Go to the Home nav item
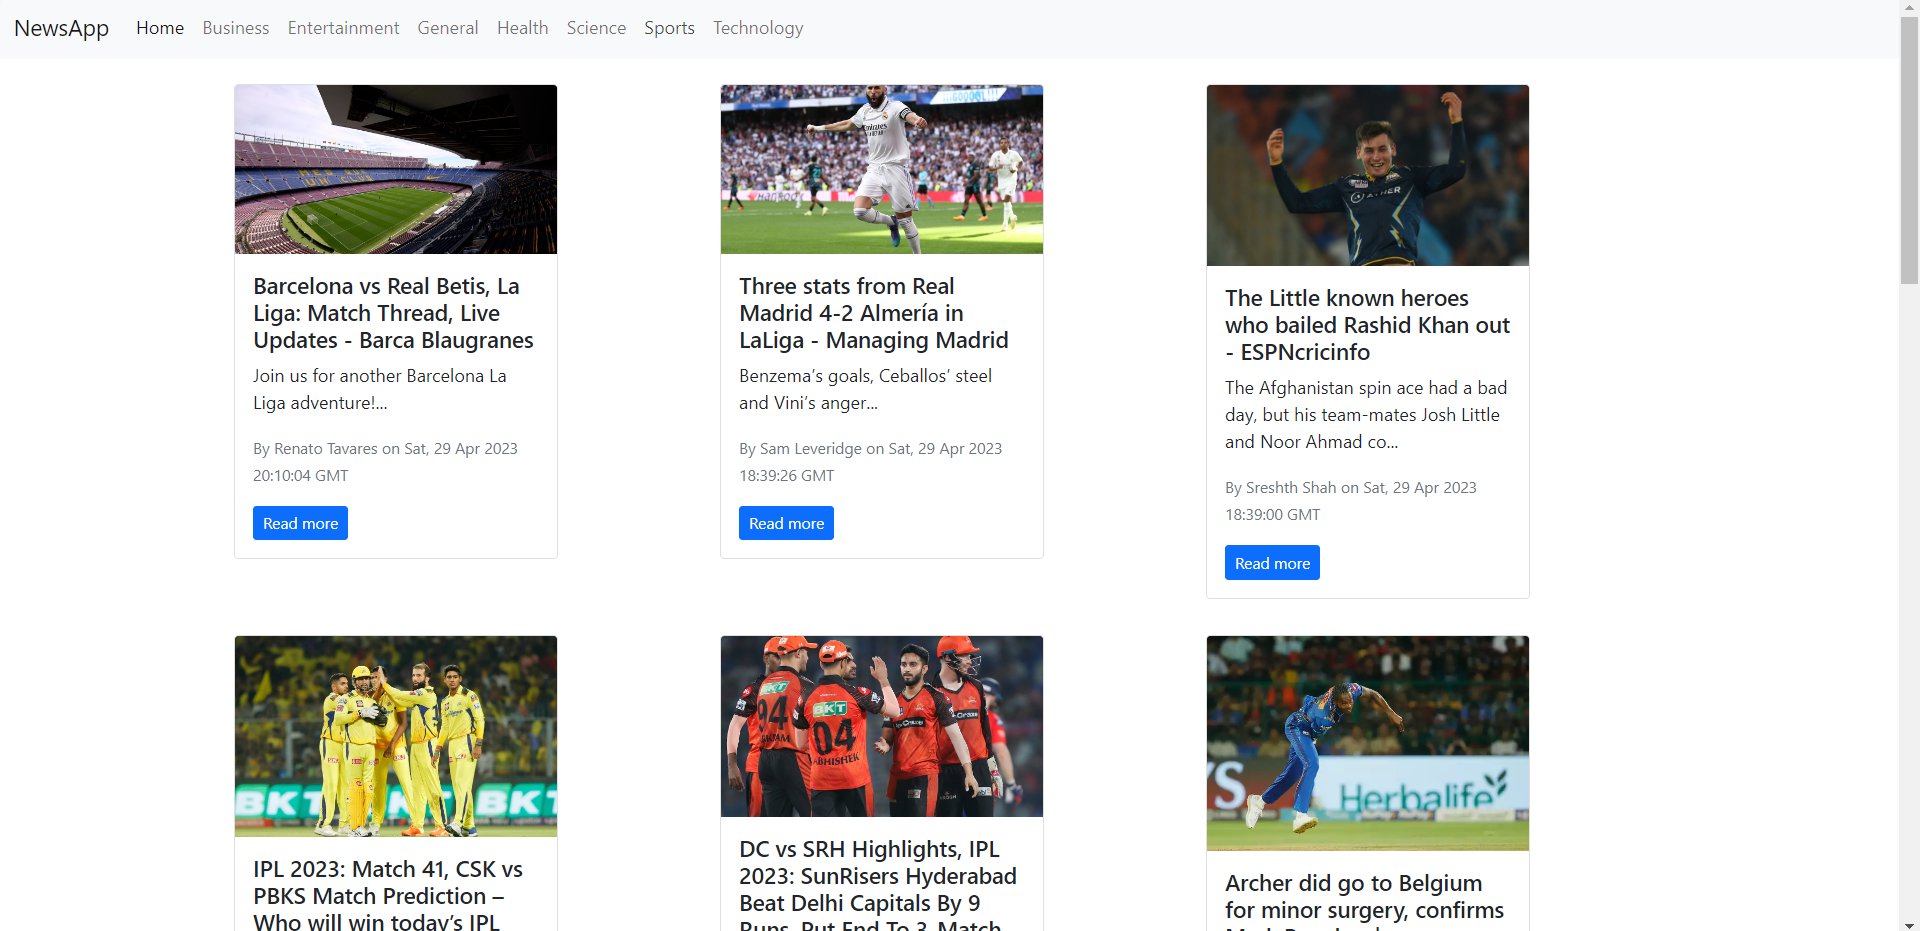This screenshot has width=1920, height=931. (x=160, y=28)
